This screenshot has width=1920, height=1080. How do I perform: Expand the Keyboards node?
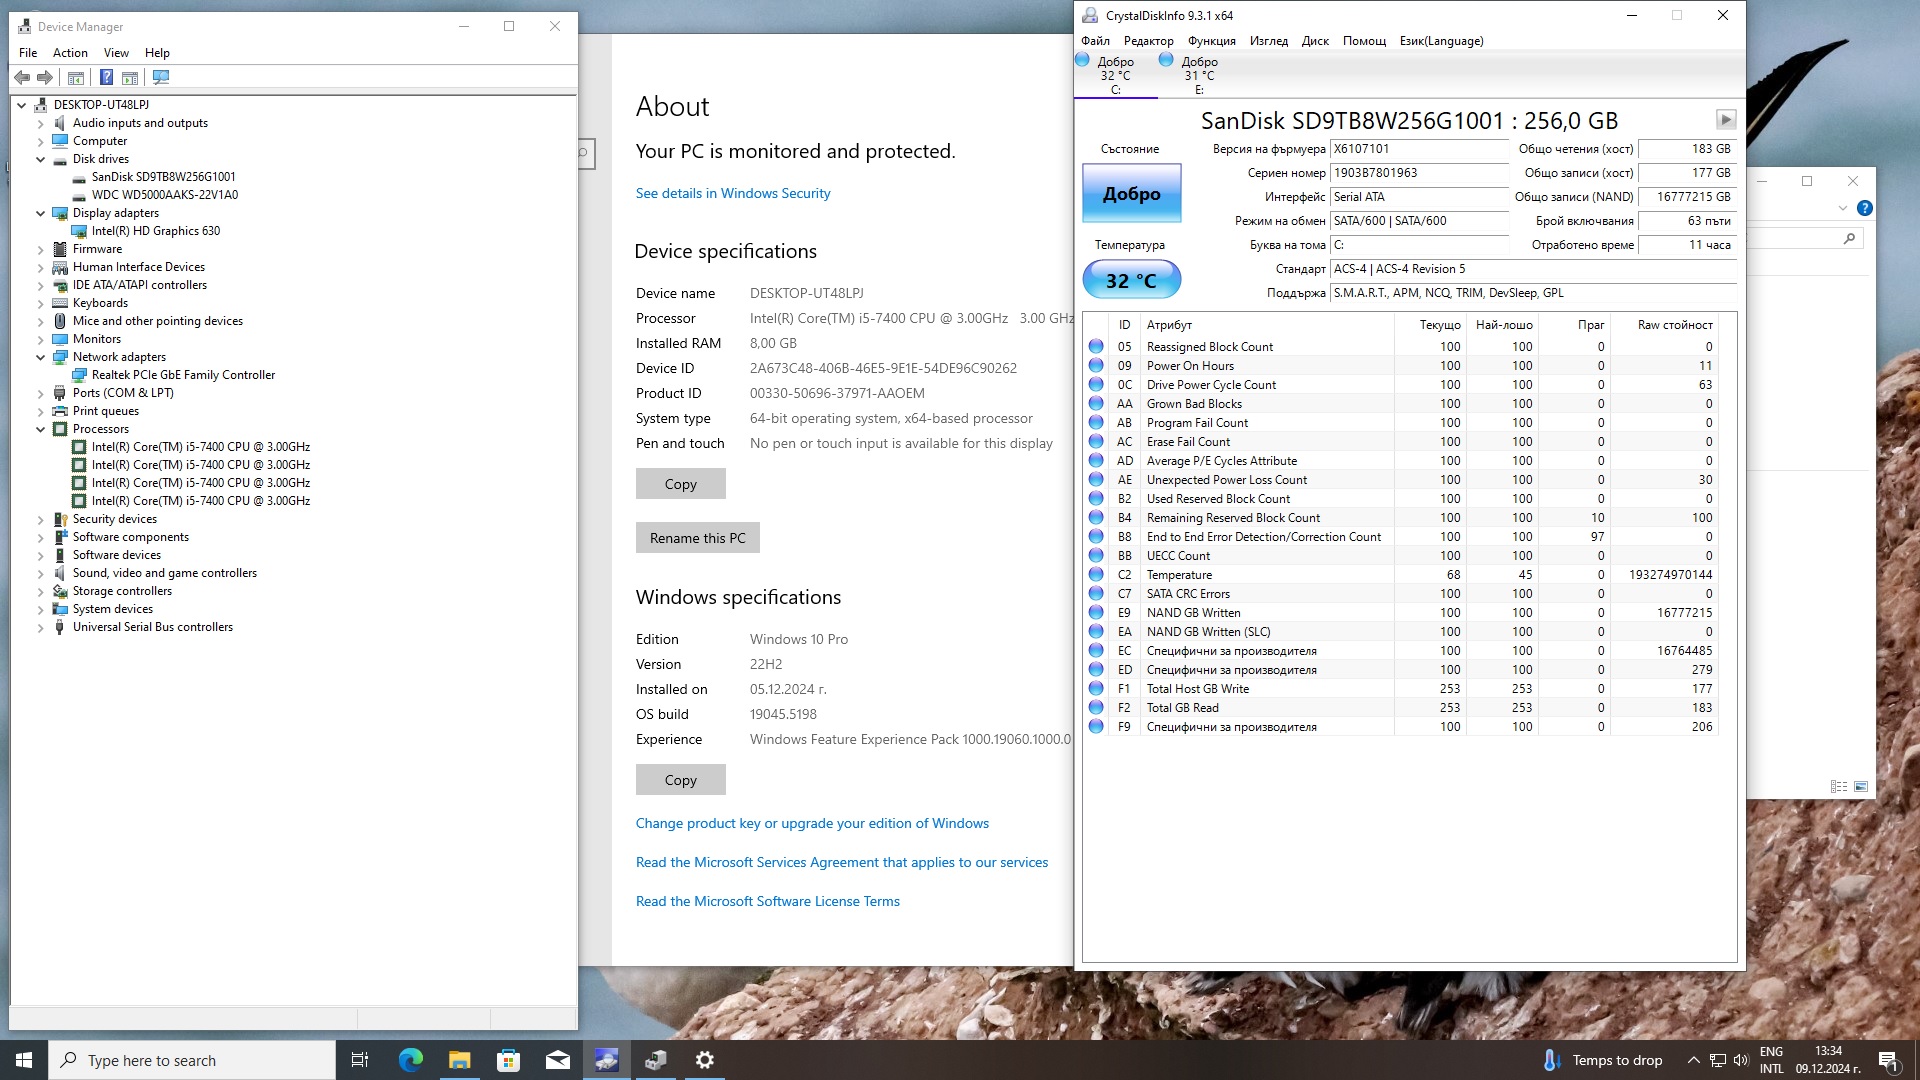click(41, 303)
